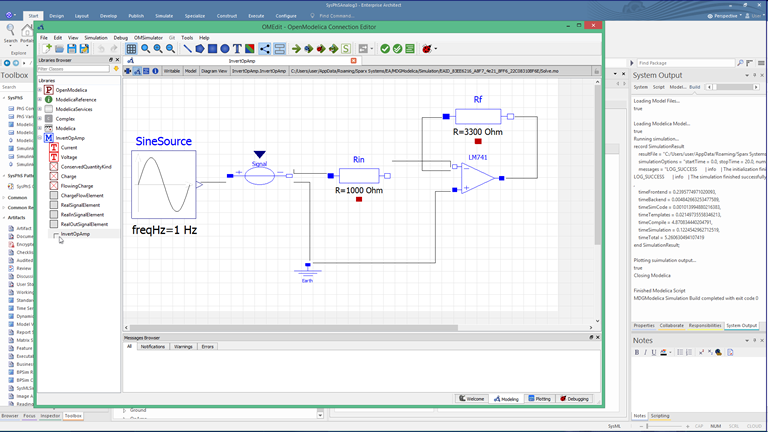Screen dimensions: 768x432
Task: Open the ladybug debug configurations dropdown
Action: 435,48
